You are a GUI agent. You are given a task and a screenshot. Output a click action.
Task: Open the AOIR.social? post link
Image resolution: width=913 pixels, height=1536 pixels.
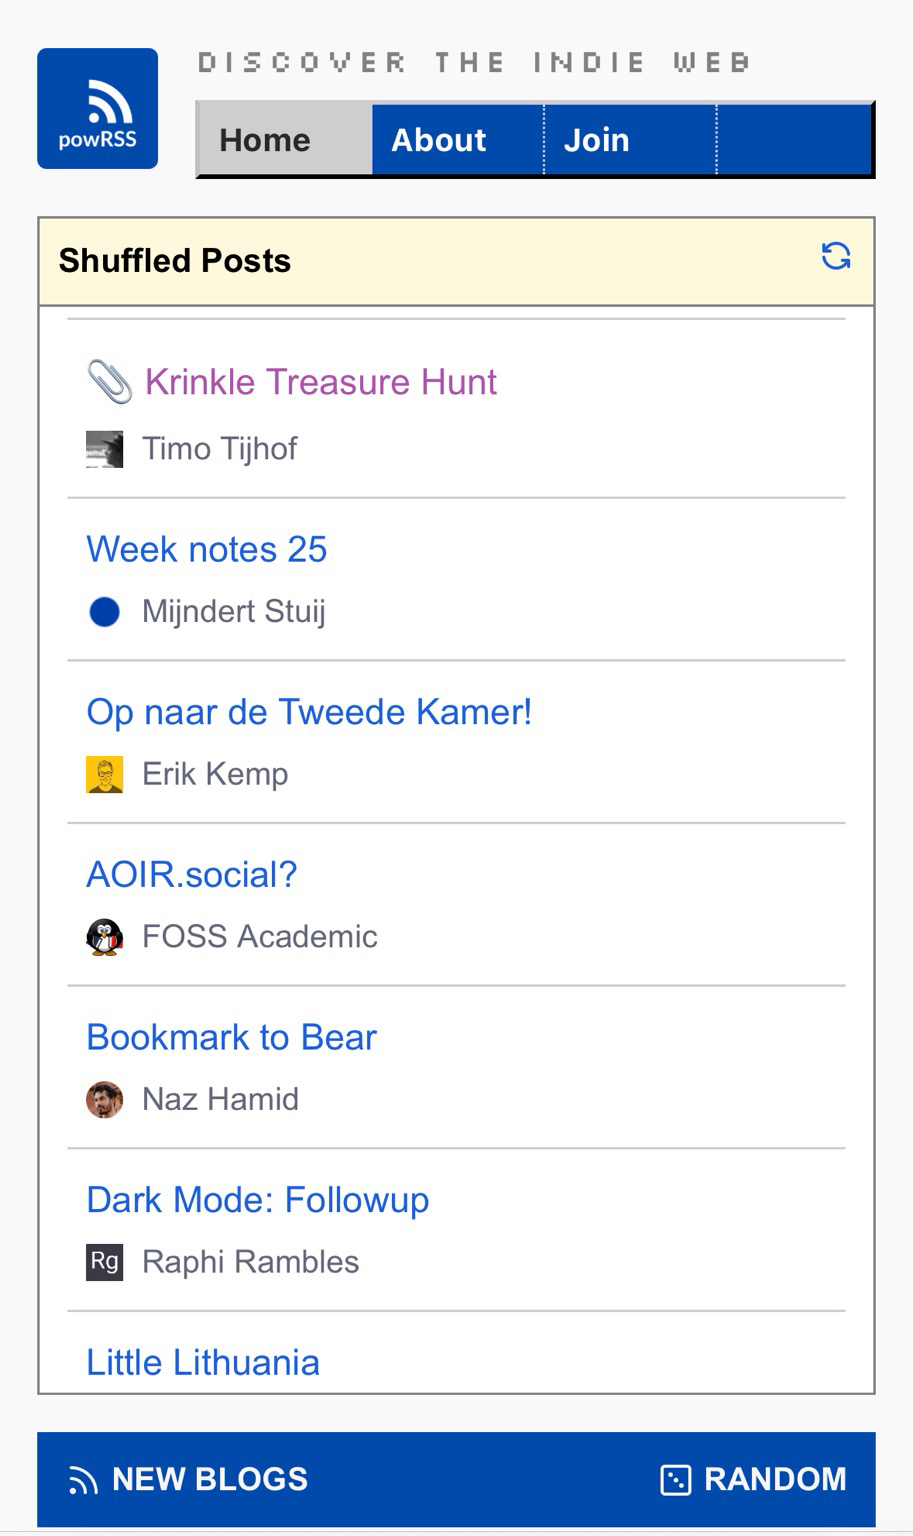(192, 875)
